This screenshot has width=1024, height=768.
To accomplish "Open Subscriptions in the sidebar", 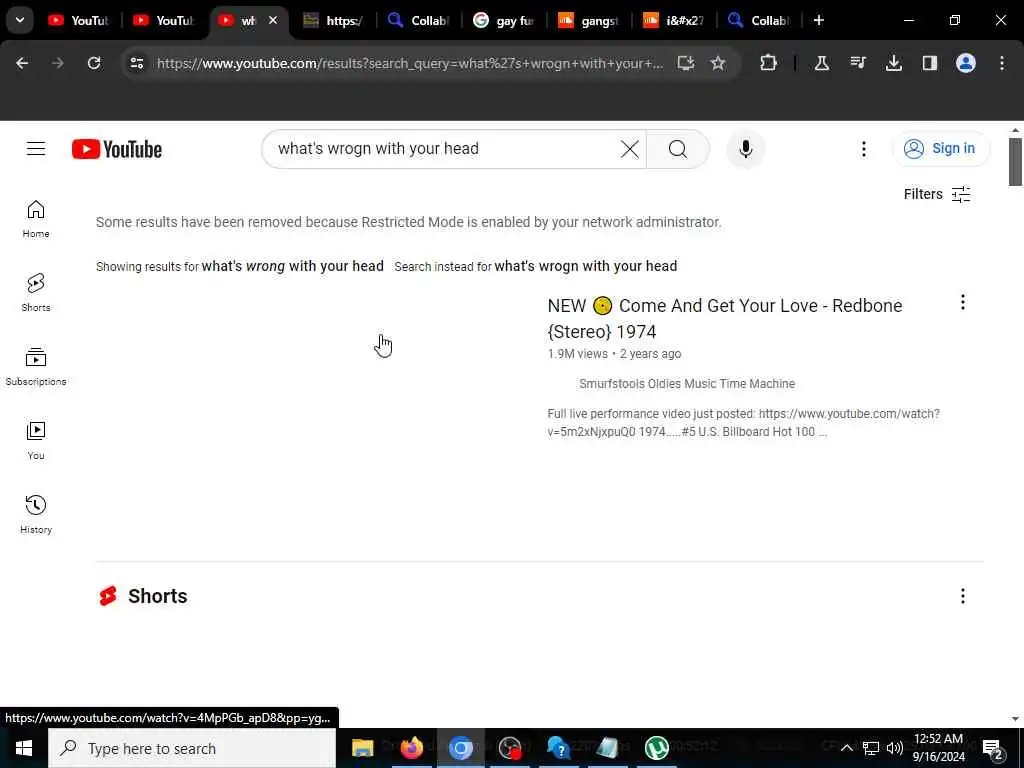I will point(36,366).
